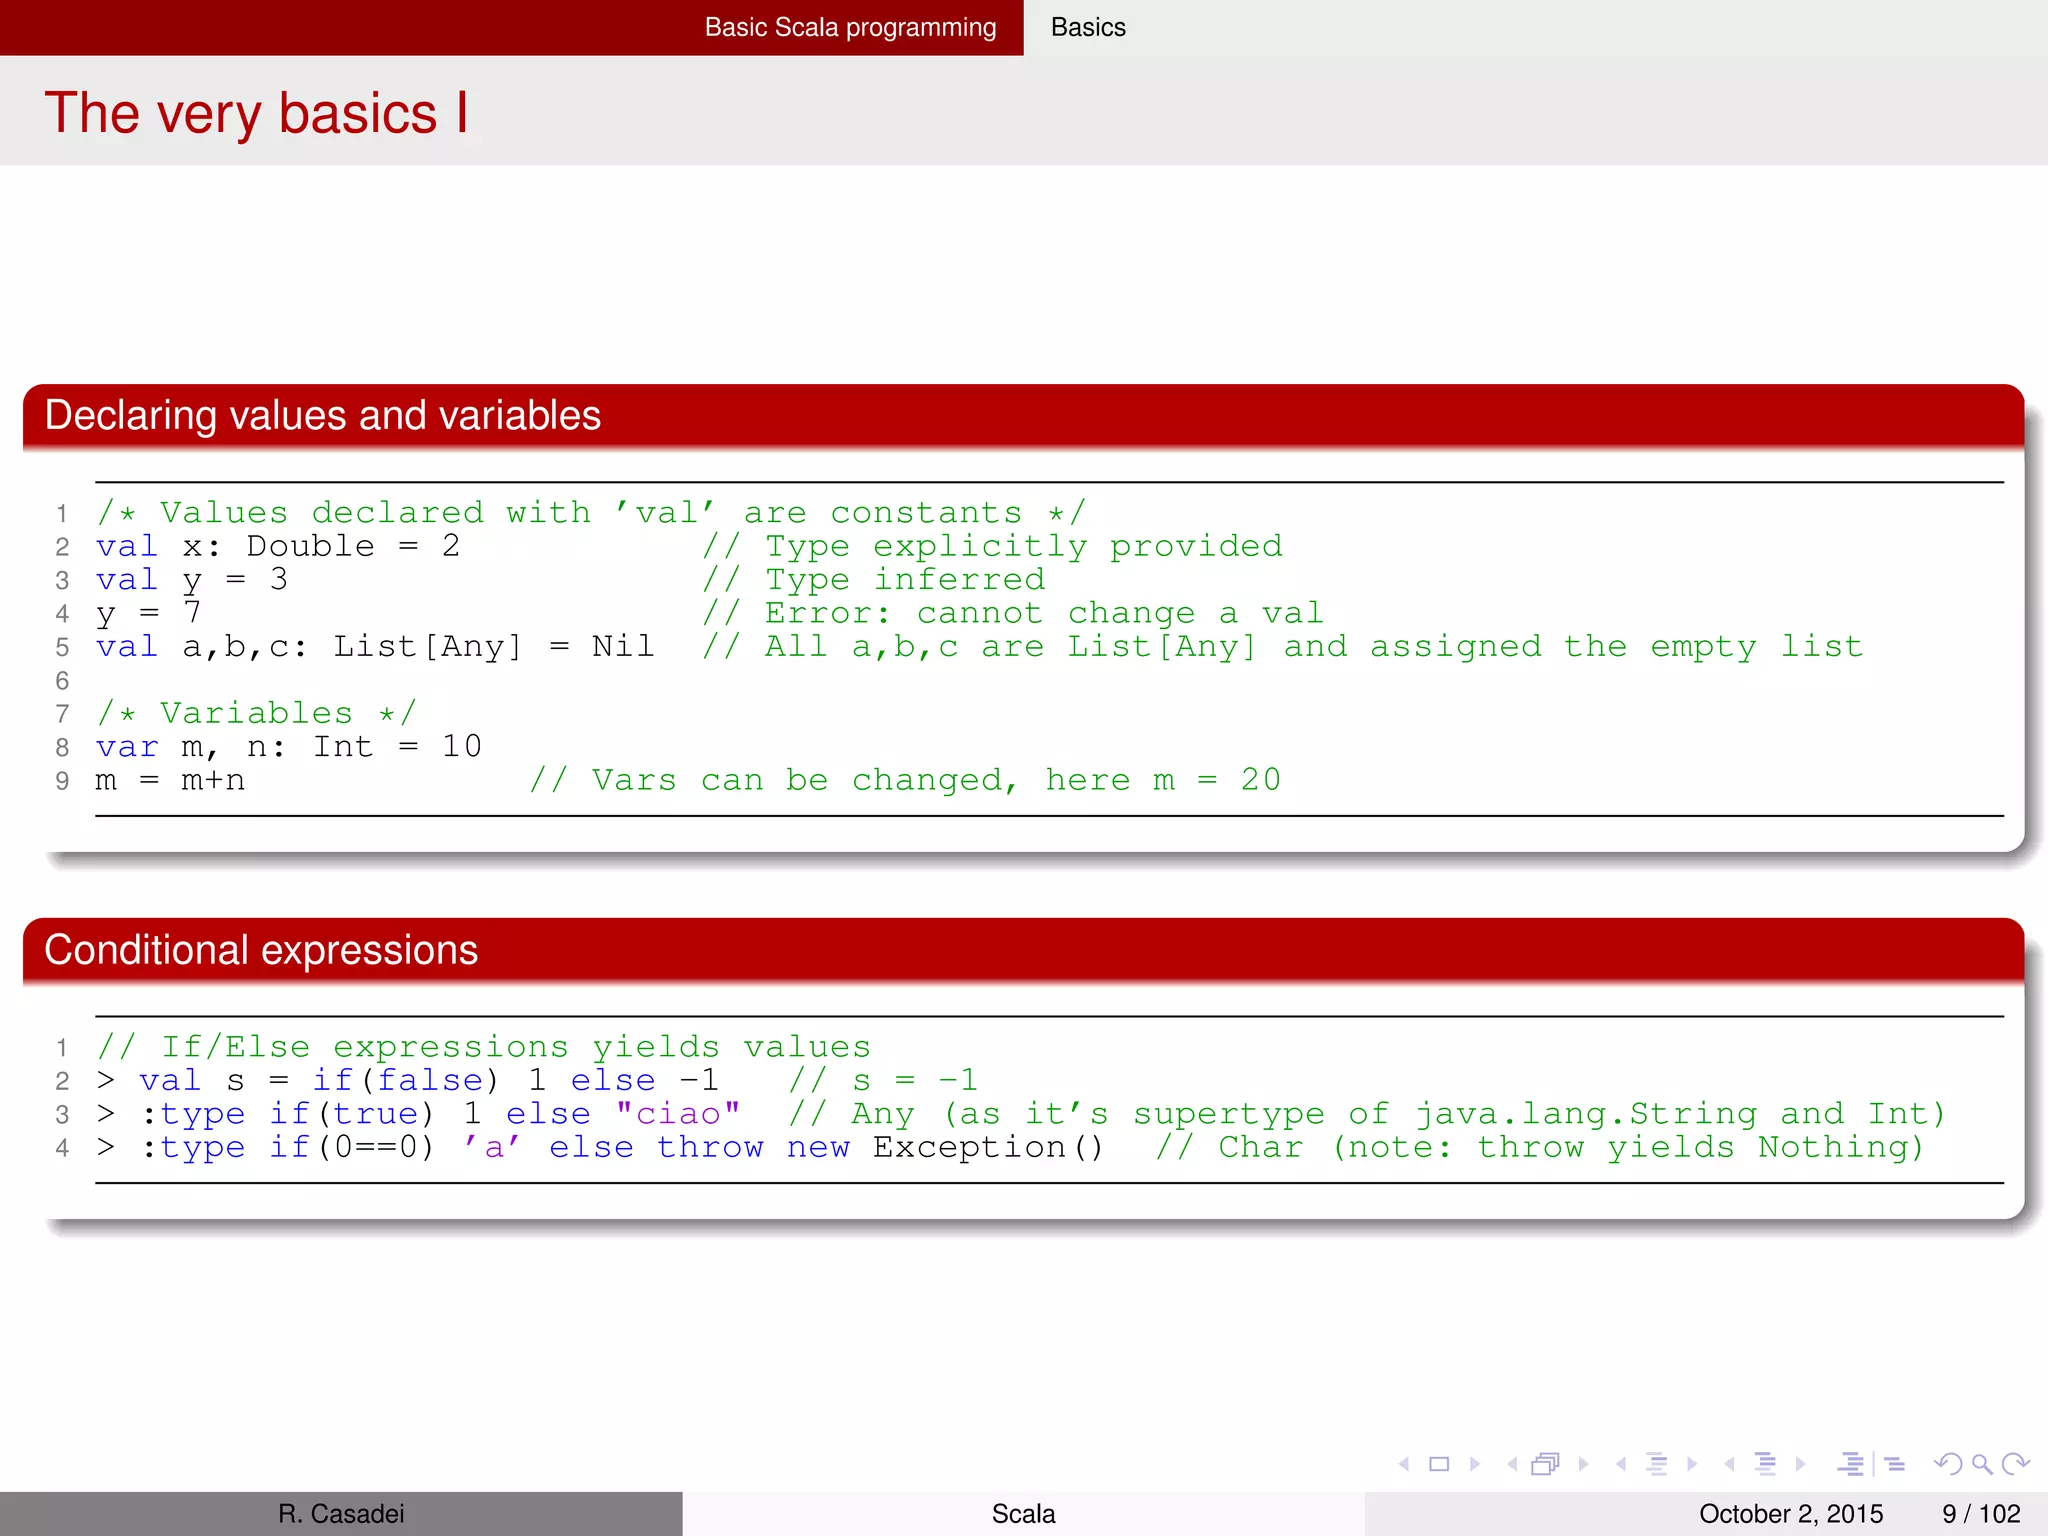
Task: Open the Basic Scala programming section
Action: (x=850, y=27)
